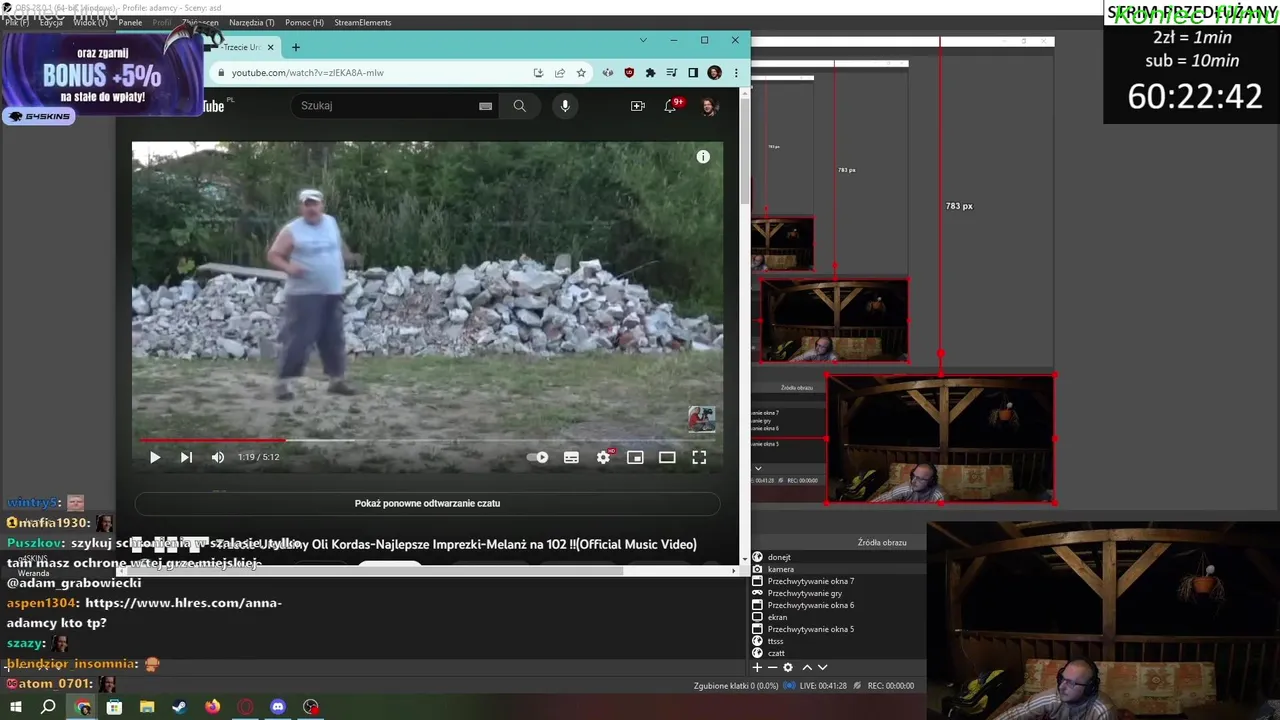Close the Trzecie Ur... Chrome tab
Viewport: 1280px width, 720px height.
[x=270, y=47]
